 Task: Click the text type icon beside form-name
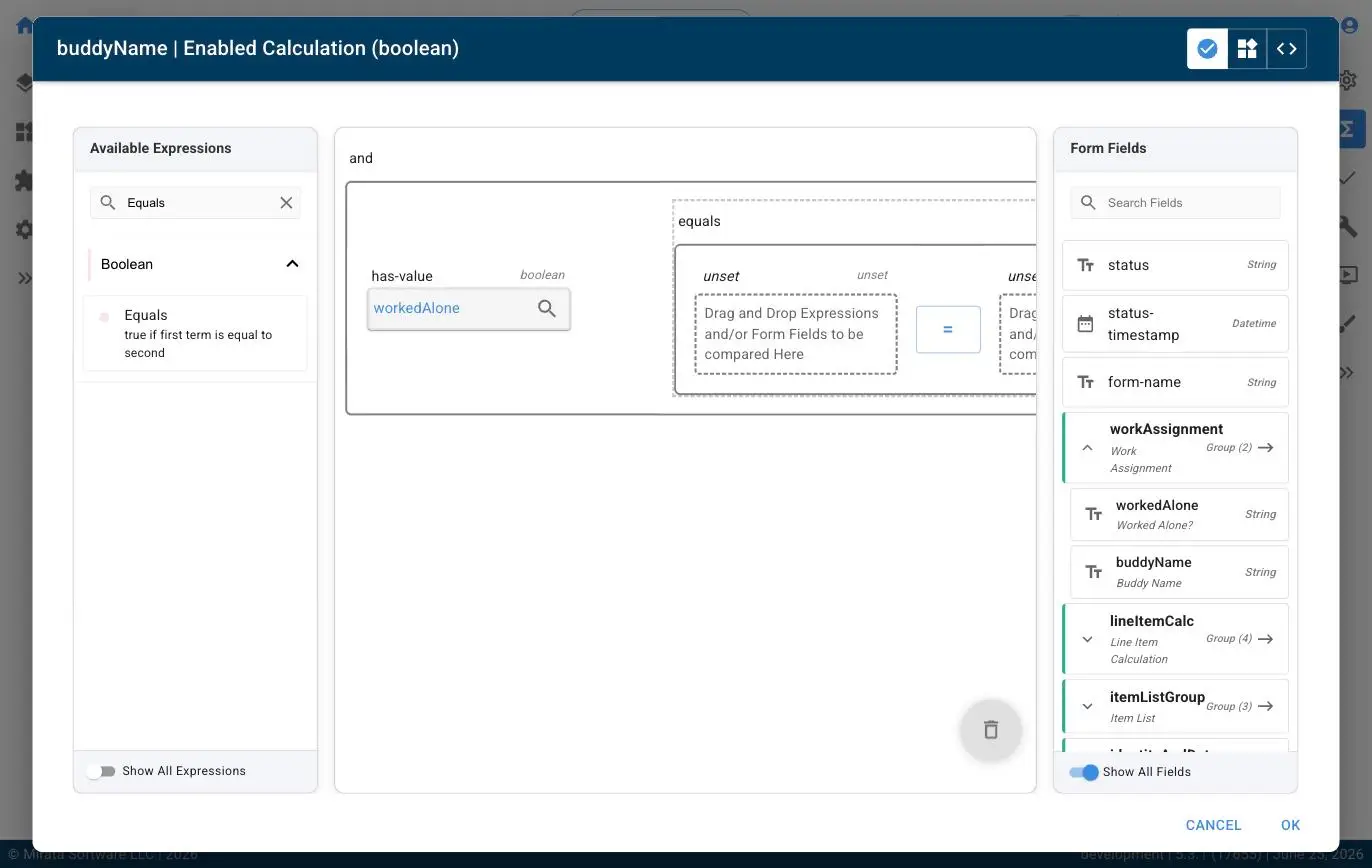point(1085,382)
